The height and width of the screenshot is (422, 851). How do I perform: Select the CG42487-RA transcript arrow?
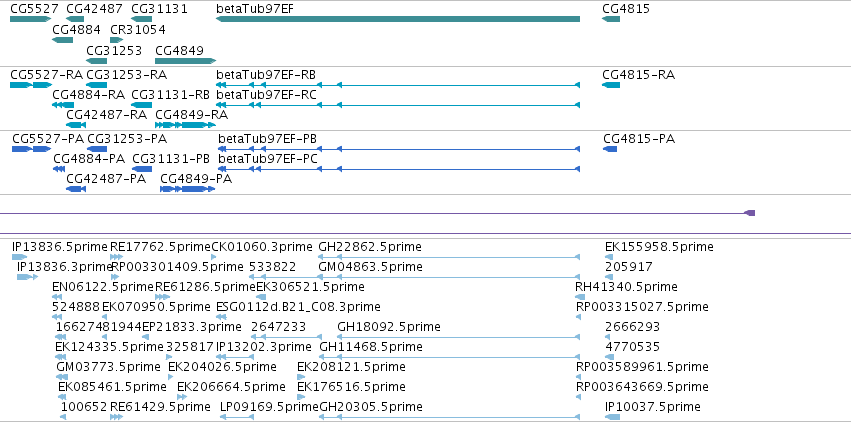tap(76, 125)
